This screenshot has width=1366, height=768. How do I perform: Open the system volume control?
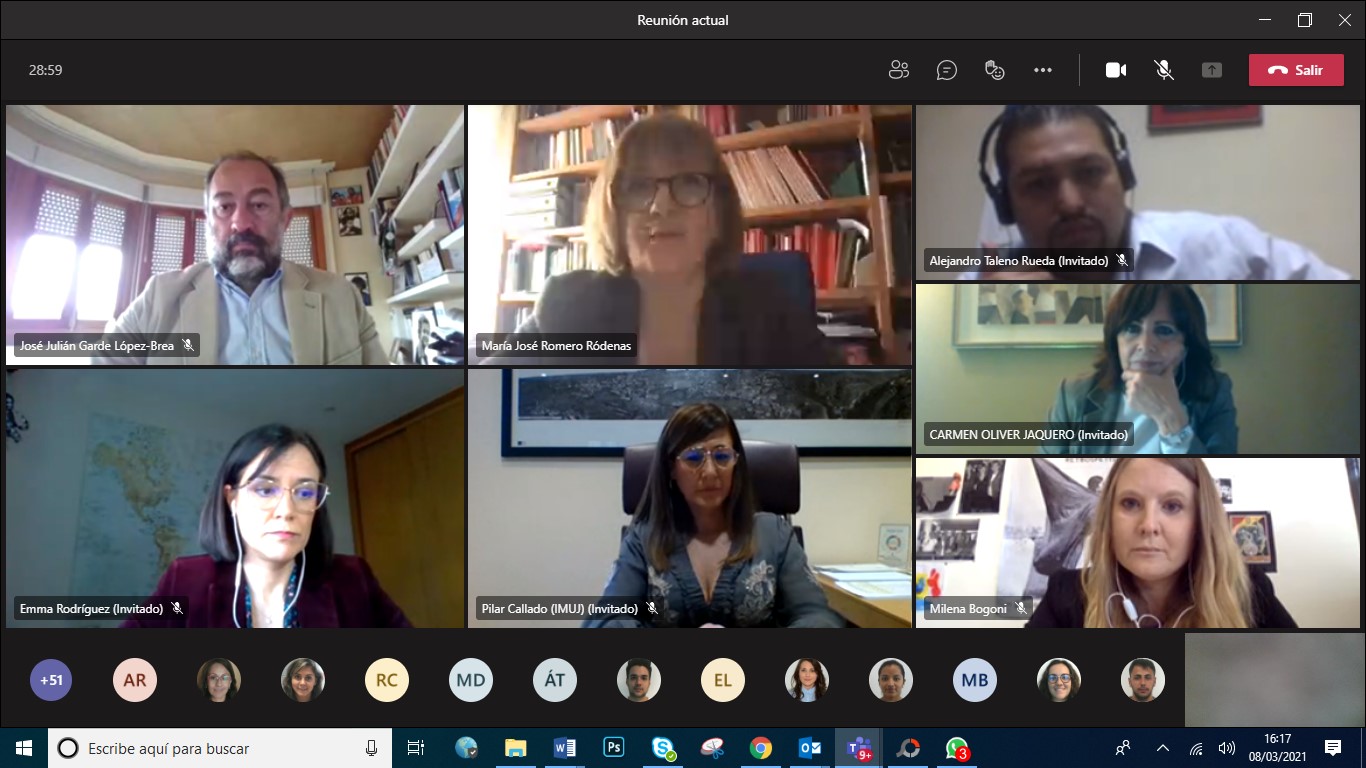click(1227, 748)
